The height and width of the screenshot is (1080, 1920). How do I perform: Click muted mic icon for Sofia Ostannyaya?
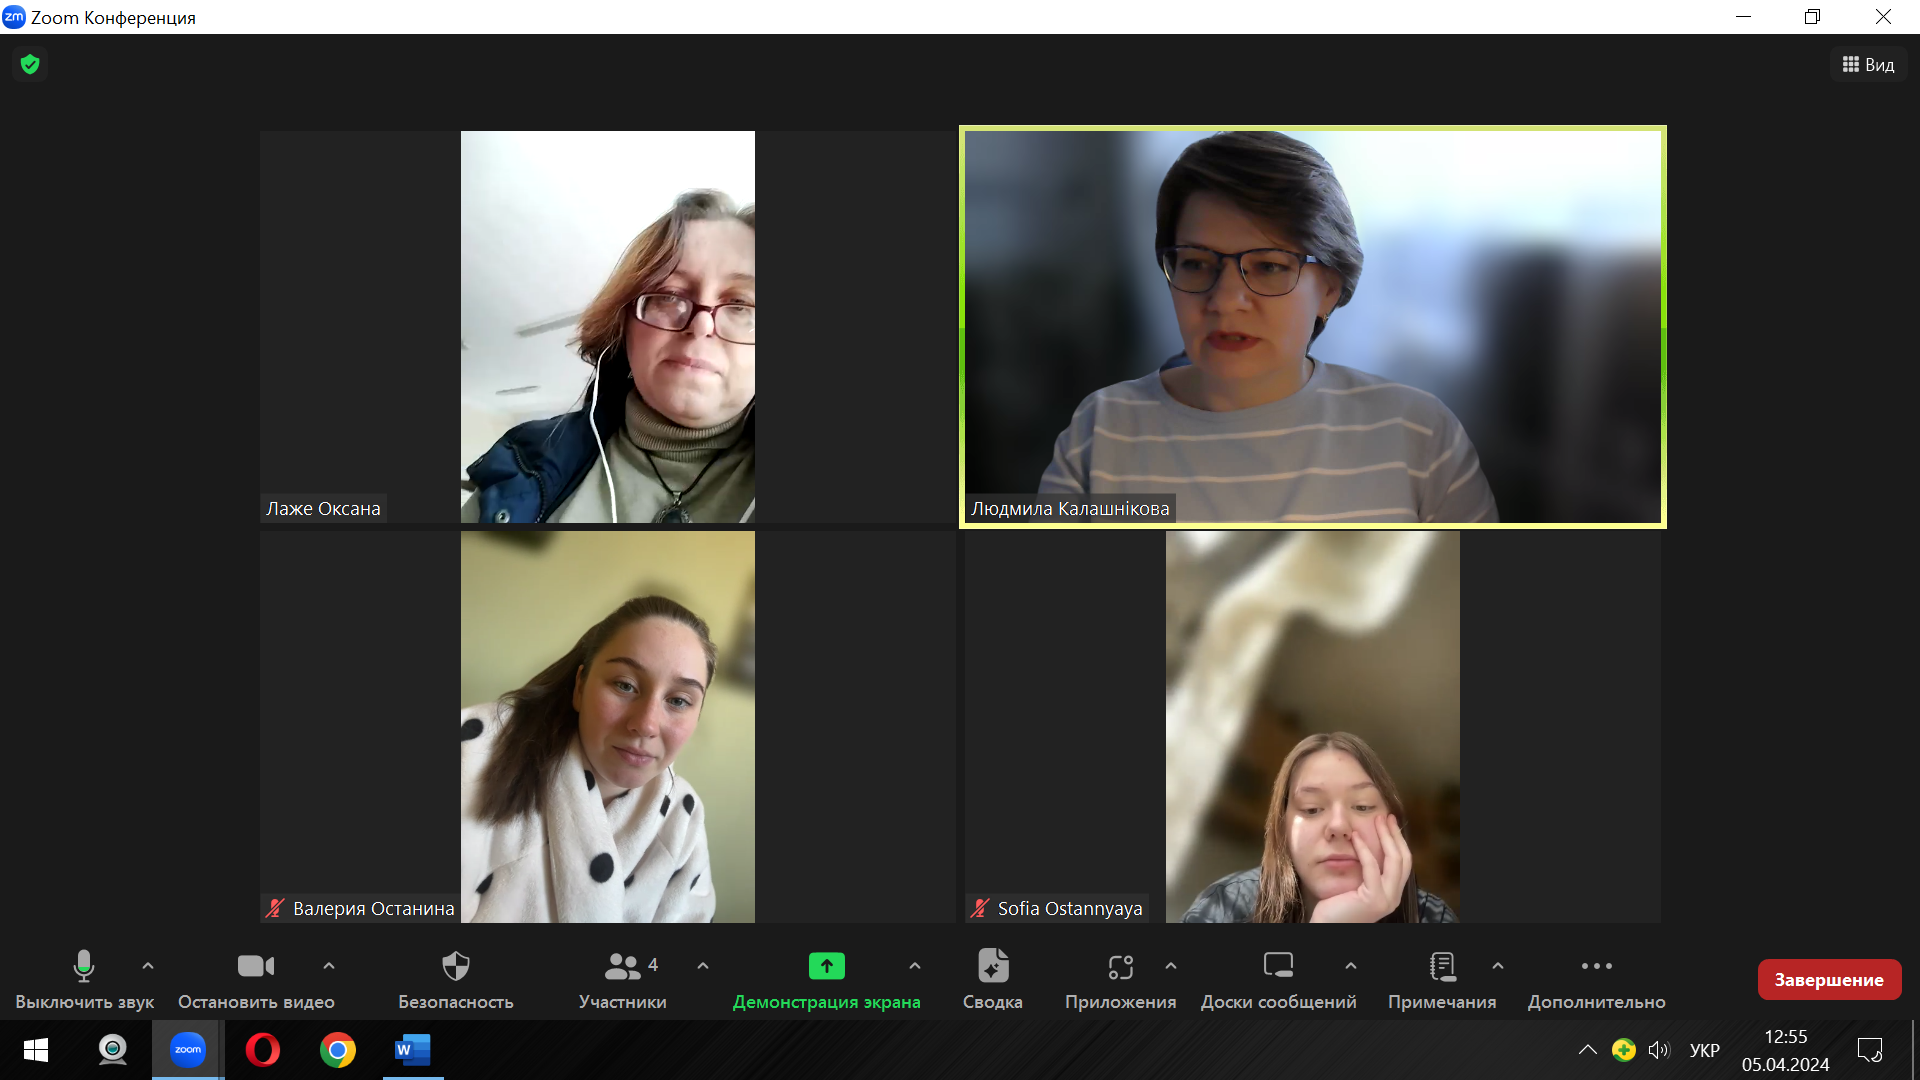(x=980, y=908)
